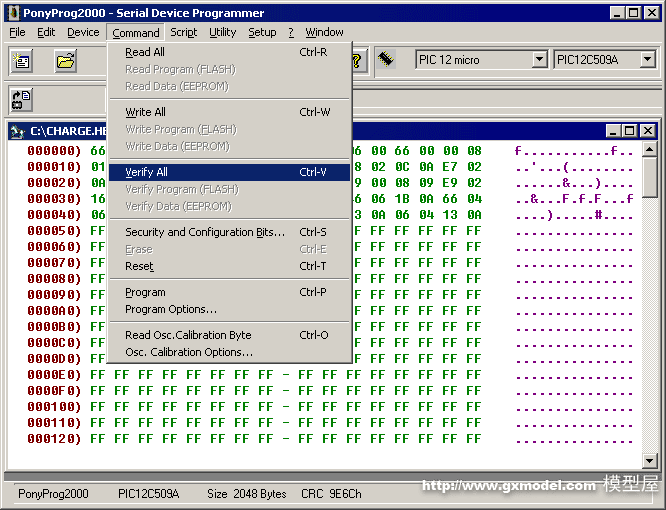Select Reset command

[x=140, y=266]
